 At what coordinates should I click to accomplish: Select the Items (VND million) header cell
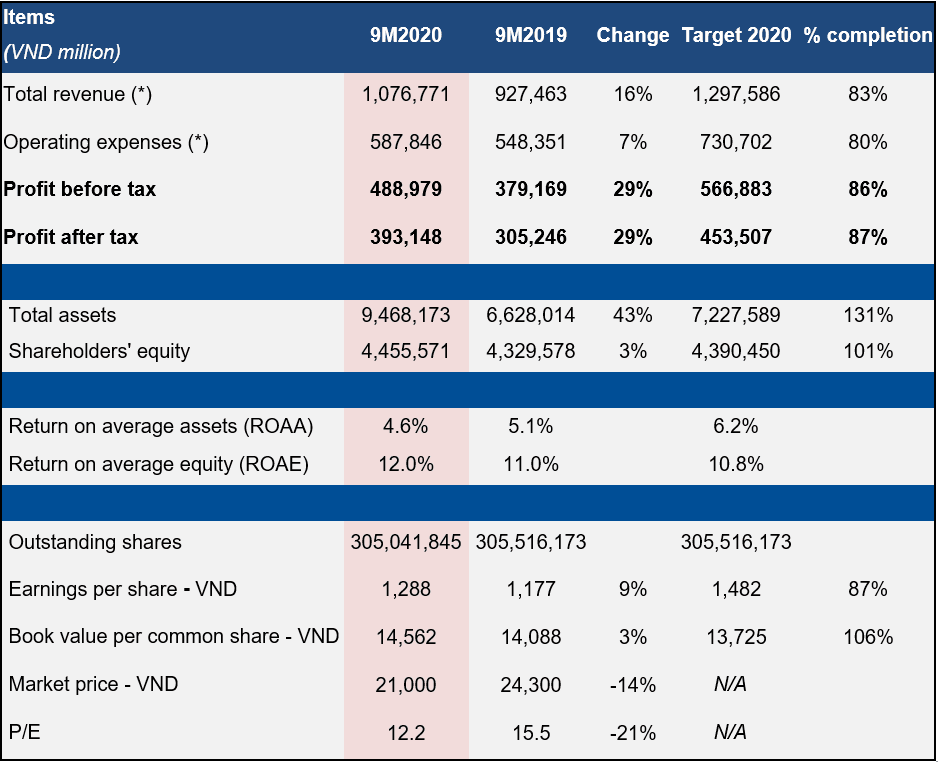click(x=60, y=35)
